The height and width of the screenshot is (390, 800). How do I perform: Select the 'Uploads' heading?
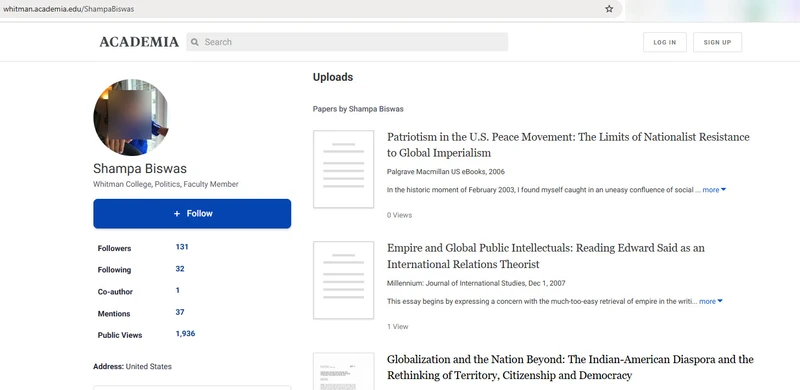[333, 77]
